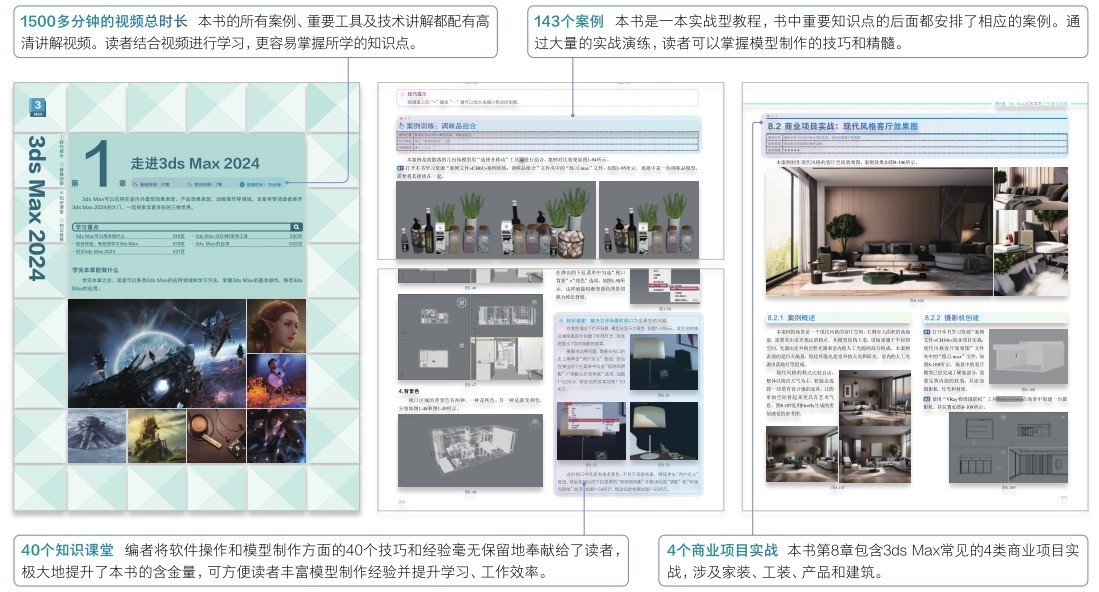Click the elf woman portrait image
The image size is (1099, 592).
[276, 326]
